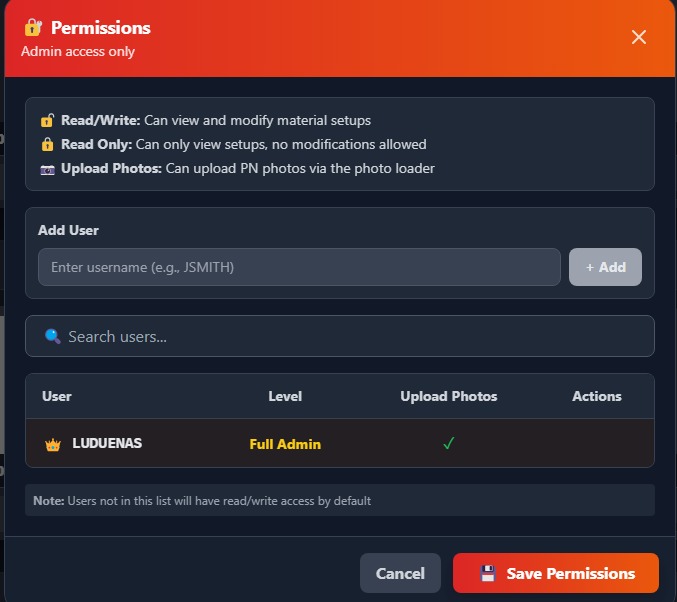
Task: Select the LUDUENAS username in the table
Action: tap(107, 443)
